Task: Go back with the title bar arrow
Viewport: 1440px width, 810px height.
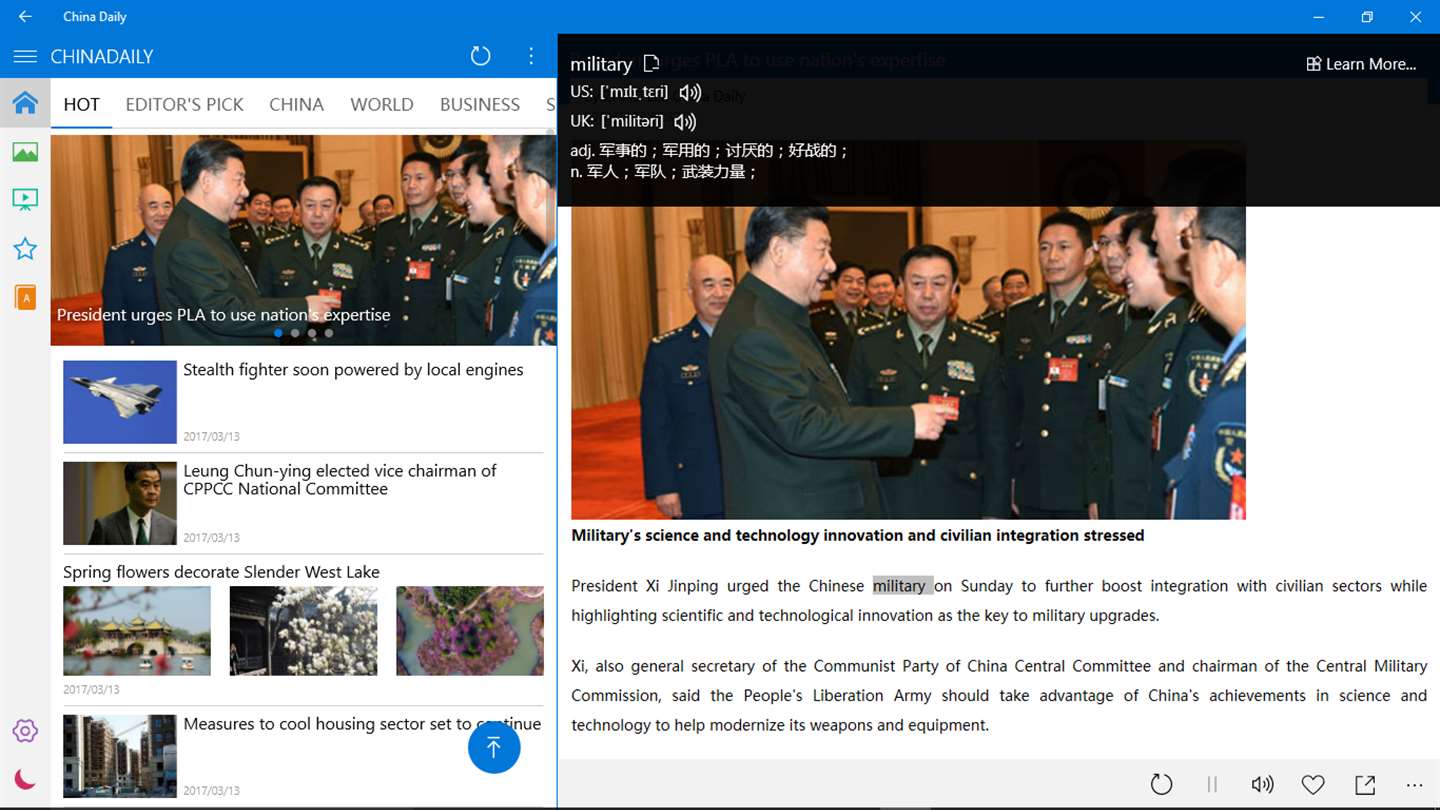Action: click(x=25, y=16)
